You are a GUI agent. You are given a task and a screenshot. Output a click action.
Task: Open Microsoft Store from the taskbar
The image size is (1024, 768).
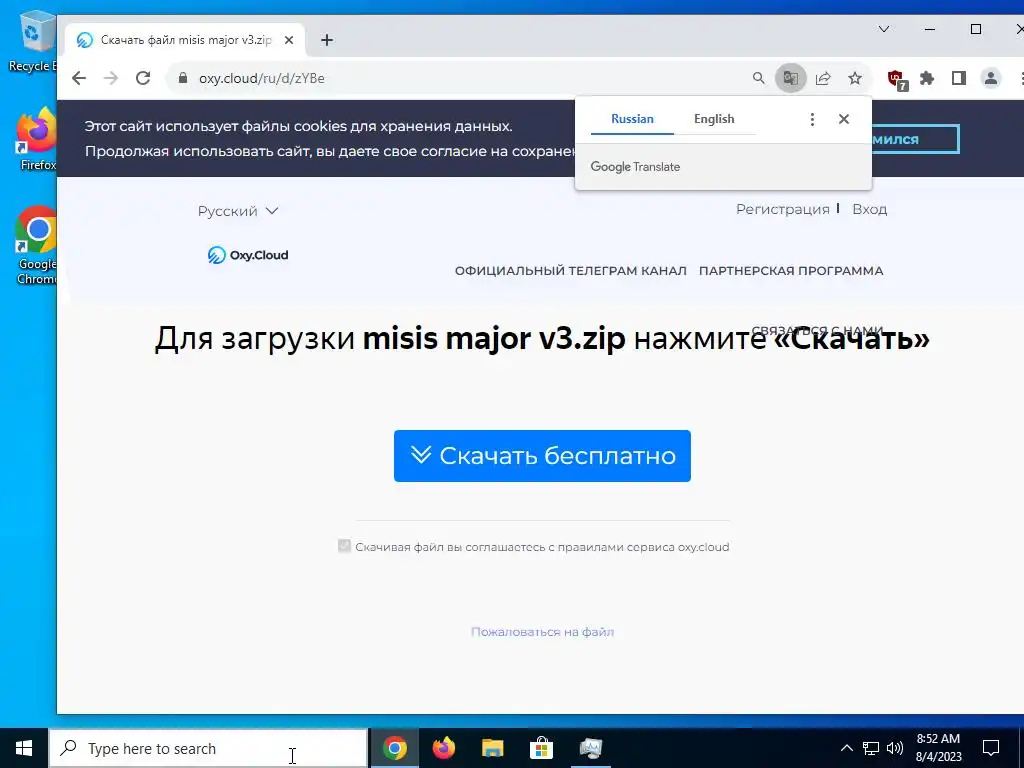541,748
